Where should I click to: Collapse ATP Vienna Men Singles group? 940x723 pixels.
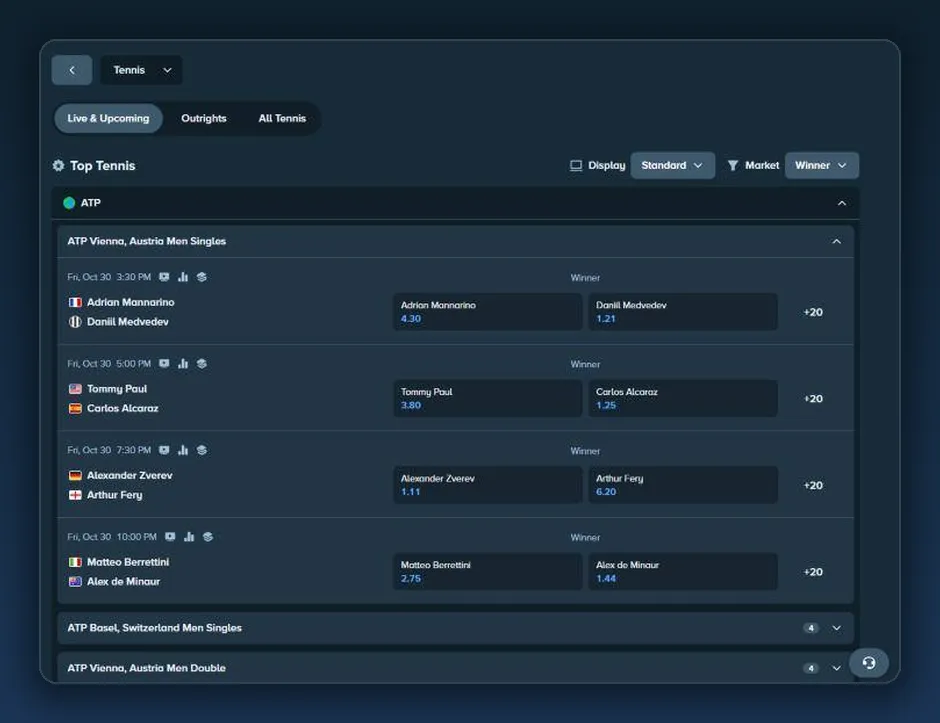click(836, 242)
